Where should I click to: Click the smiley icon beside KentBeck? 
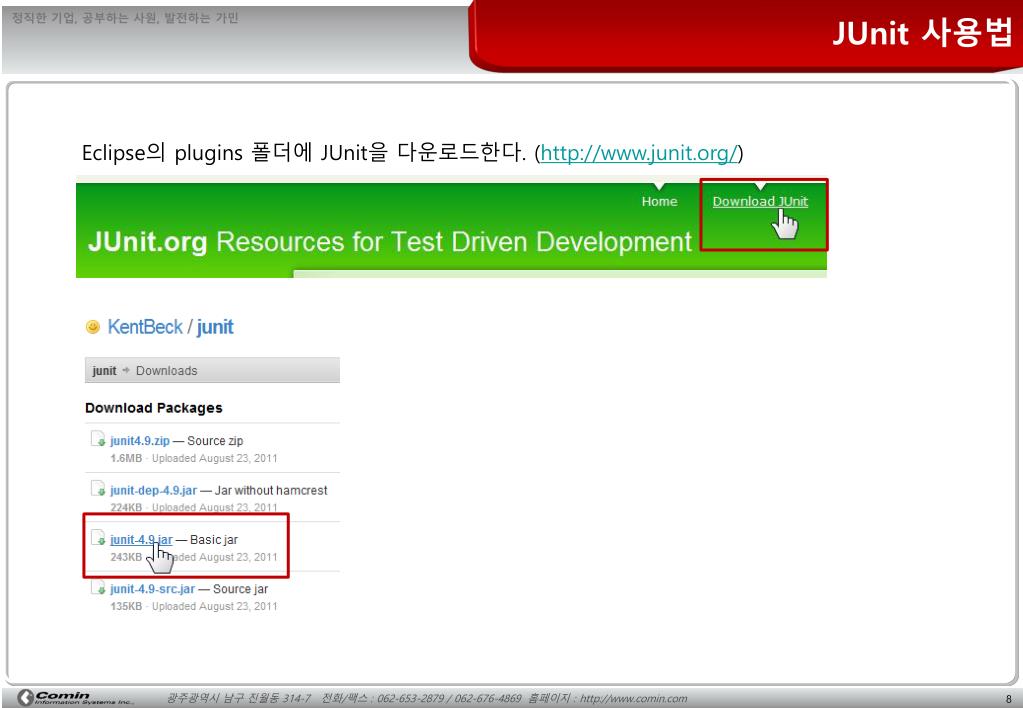[93, 327]
